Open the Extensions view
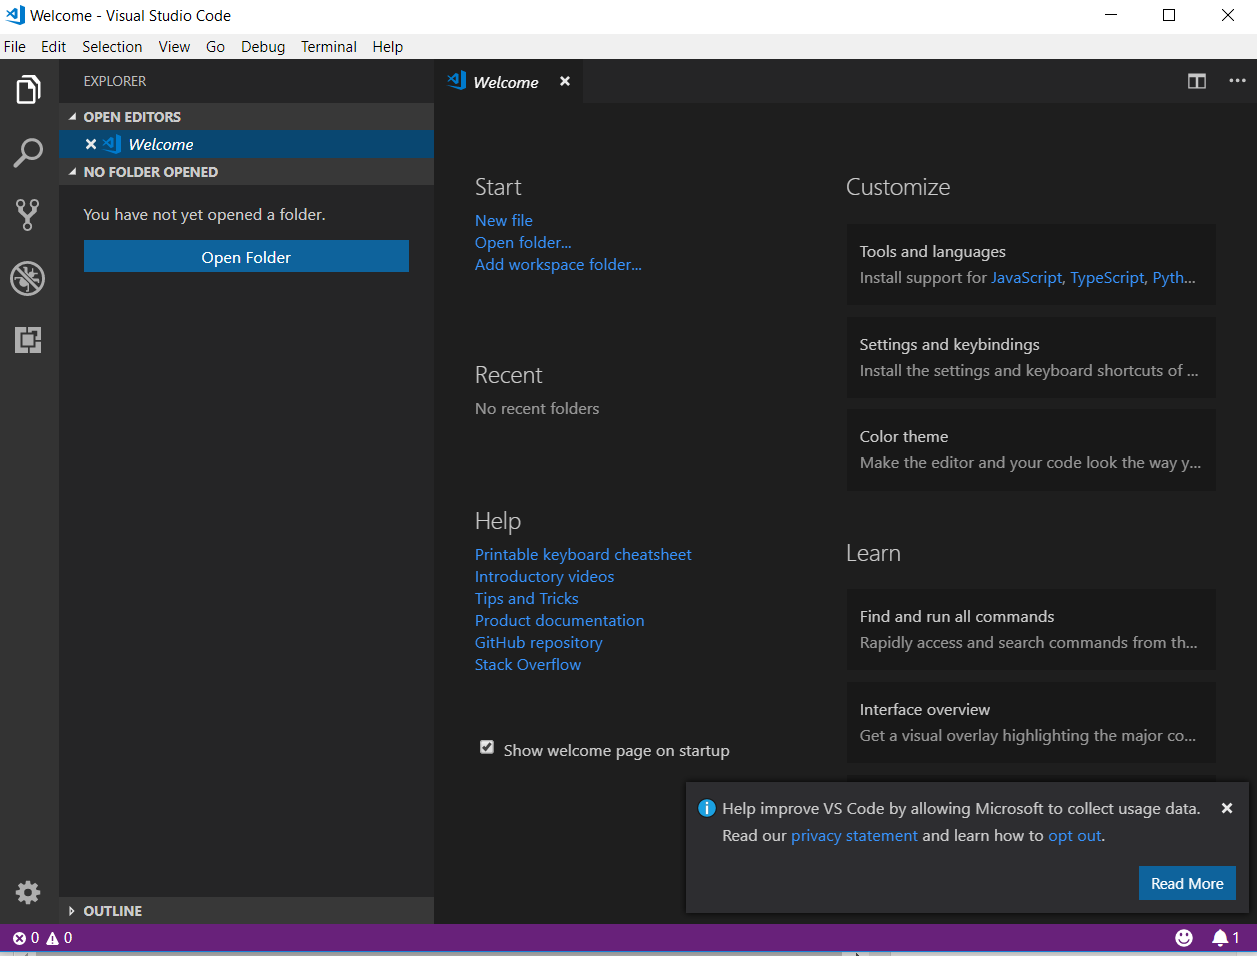 click(28, 340)
